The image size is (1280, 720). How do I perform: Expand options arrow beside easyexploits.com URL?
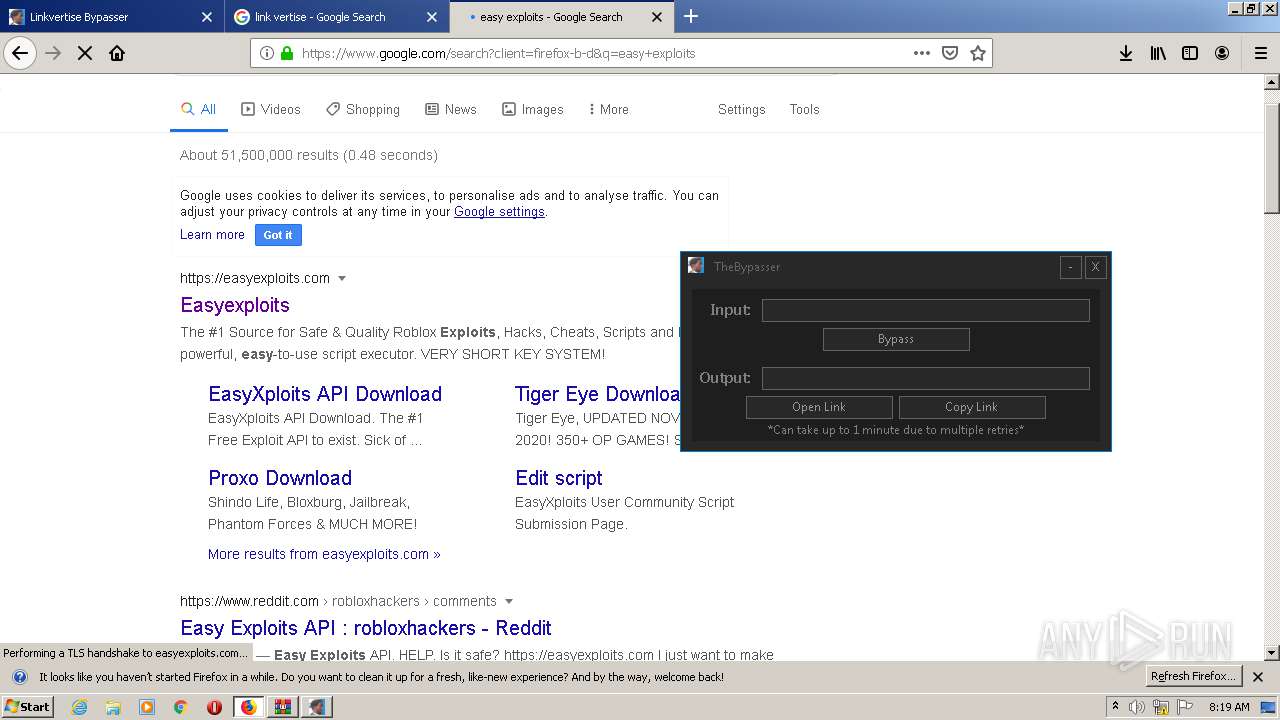342,278
